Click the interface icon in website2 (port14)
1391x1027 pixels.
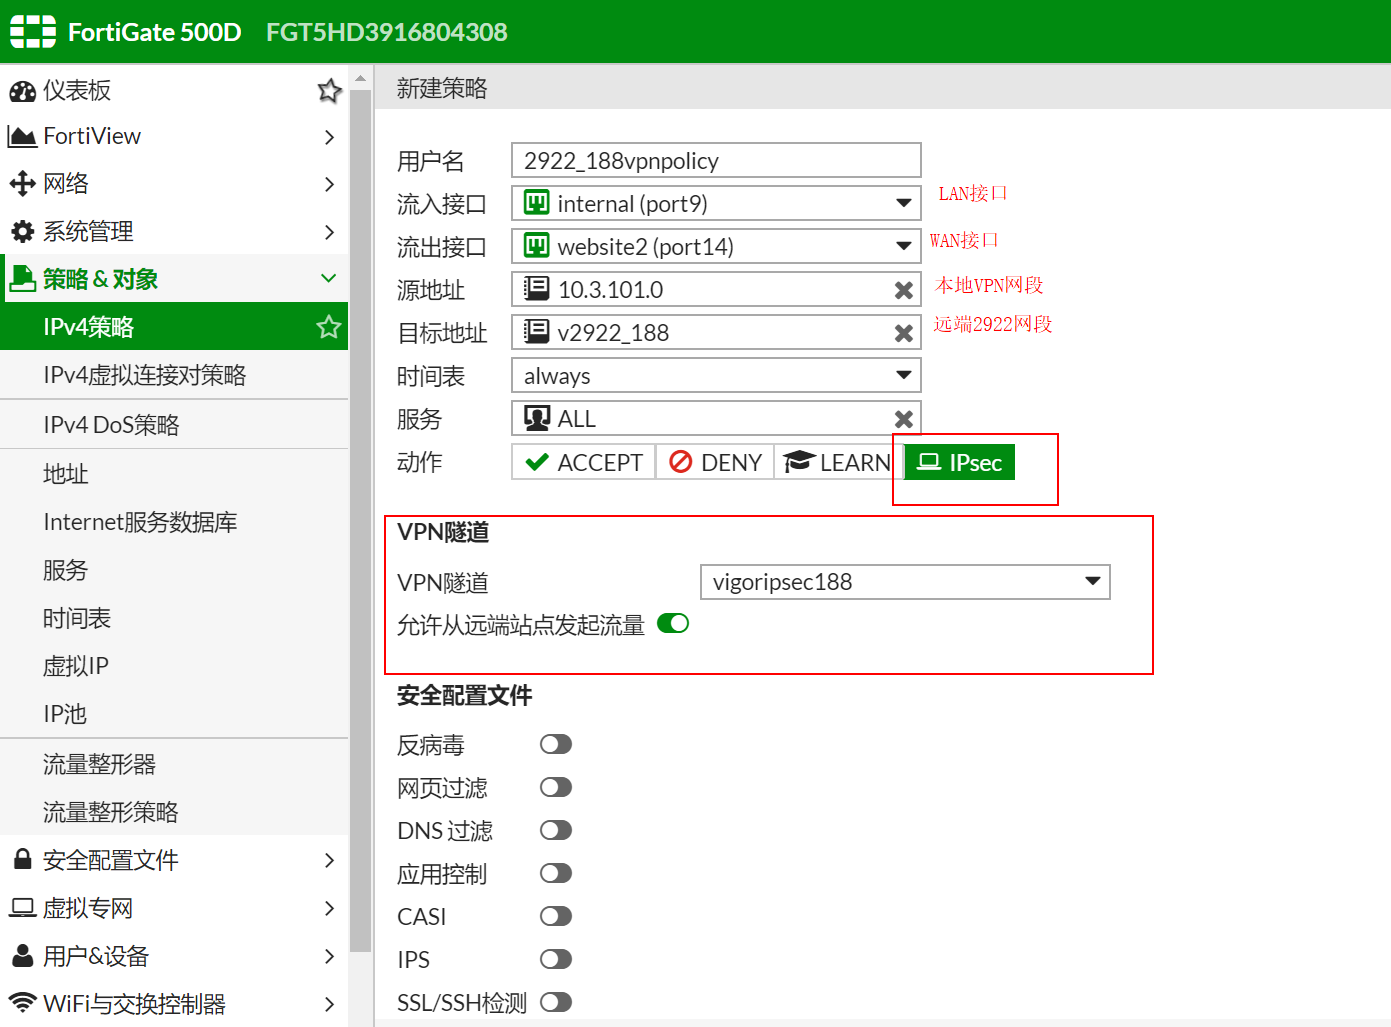pos(537,246)
